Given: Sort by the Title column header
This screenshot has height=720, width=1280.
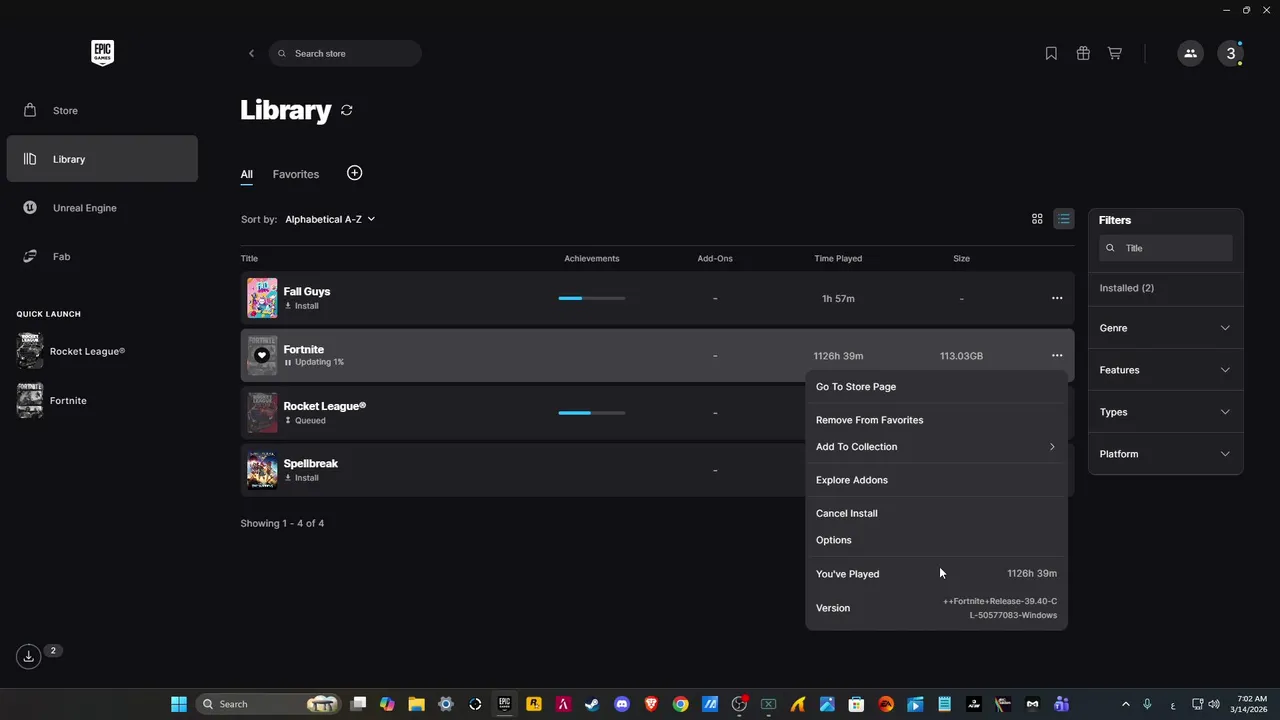Looking at the screenshot, I should [249, 259].
